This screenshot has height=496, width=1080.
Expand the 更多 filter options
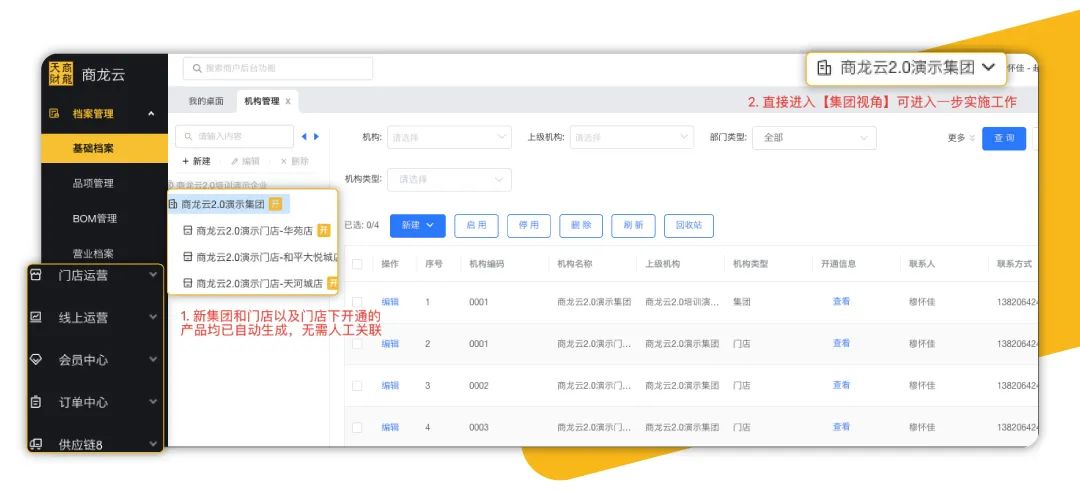pyautogui.click(x=962, y=138)
